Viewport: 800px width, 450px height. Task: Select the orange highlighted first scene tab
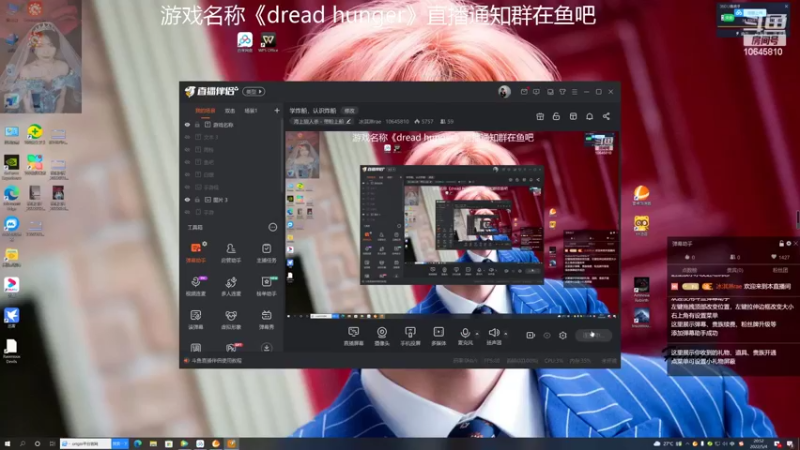tap(205, 111)
